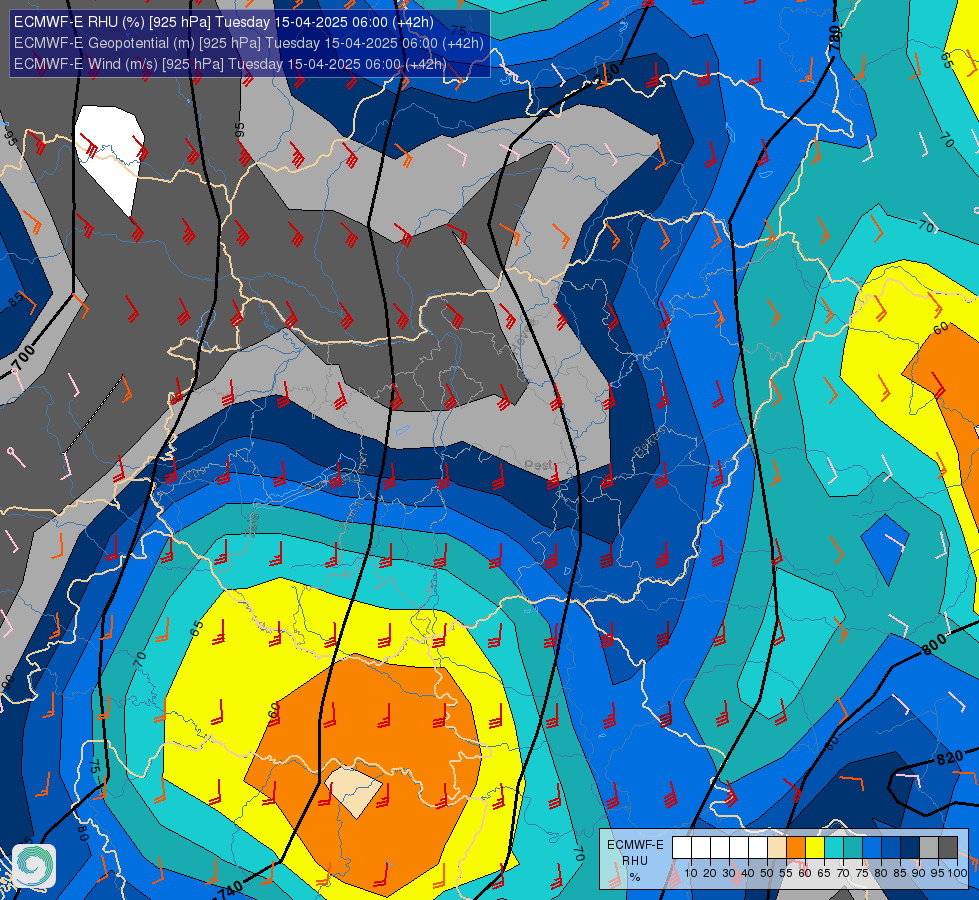Click the ECMWF-E Wind (m/s) header line
This screenshot has width=979, height=900.
click(x=230, y=64)
